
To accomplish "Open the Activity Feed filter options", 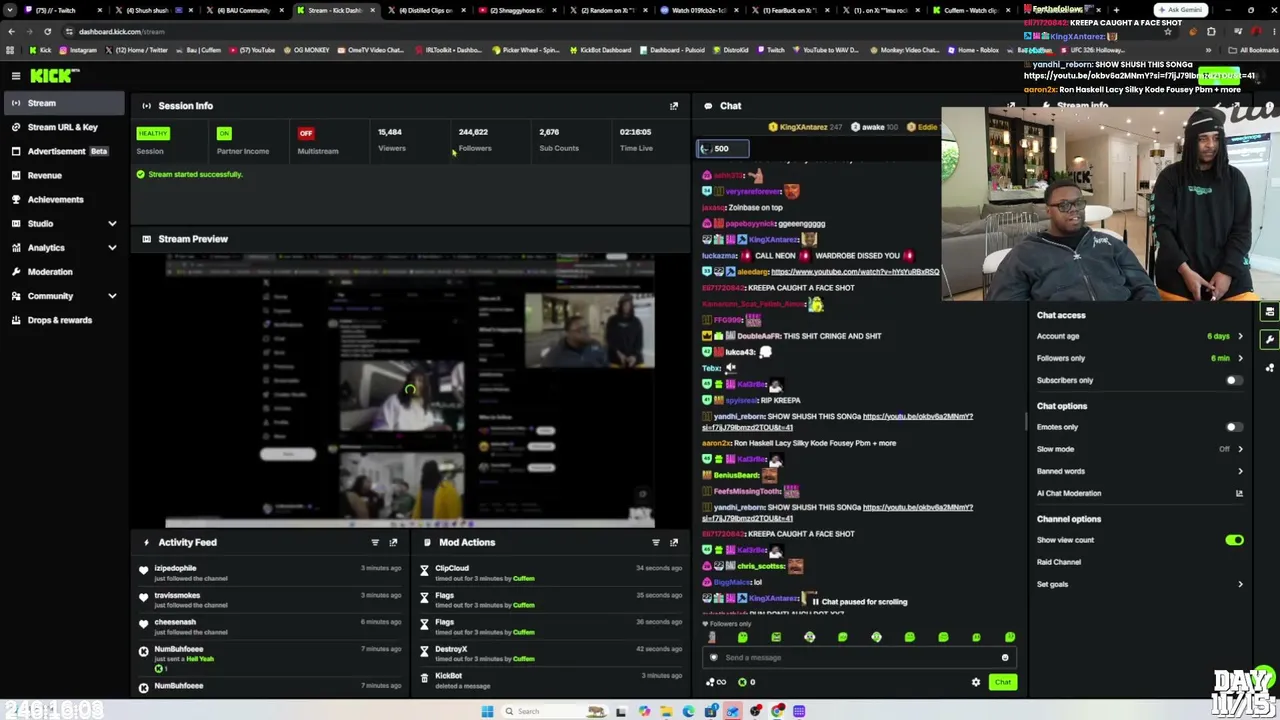I will [375, 542].
